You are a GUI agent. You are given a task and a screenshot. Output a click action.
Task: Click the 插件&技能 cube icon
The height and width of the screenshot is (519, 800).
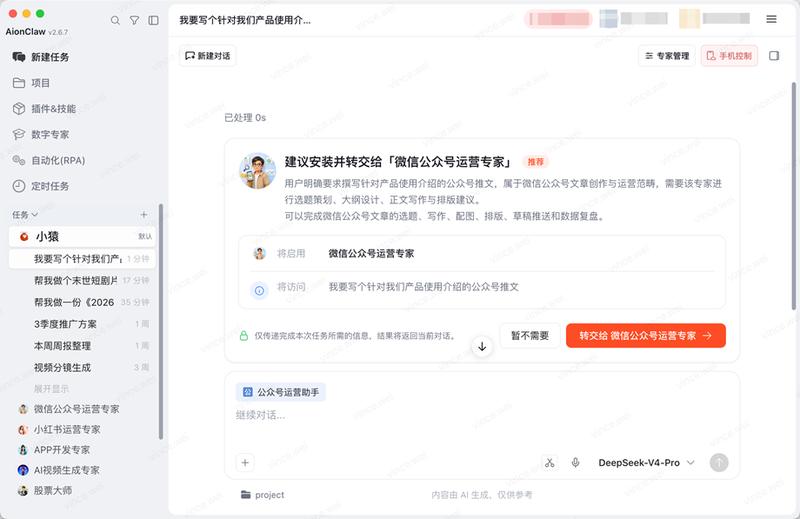(19, 109)
